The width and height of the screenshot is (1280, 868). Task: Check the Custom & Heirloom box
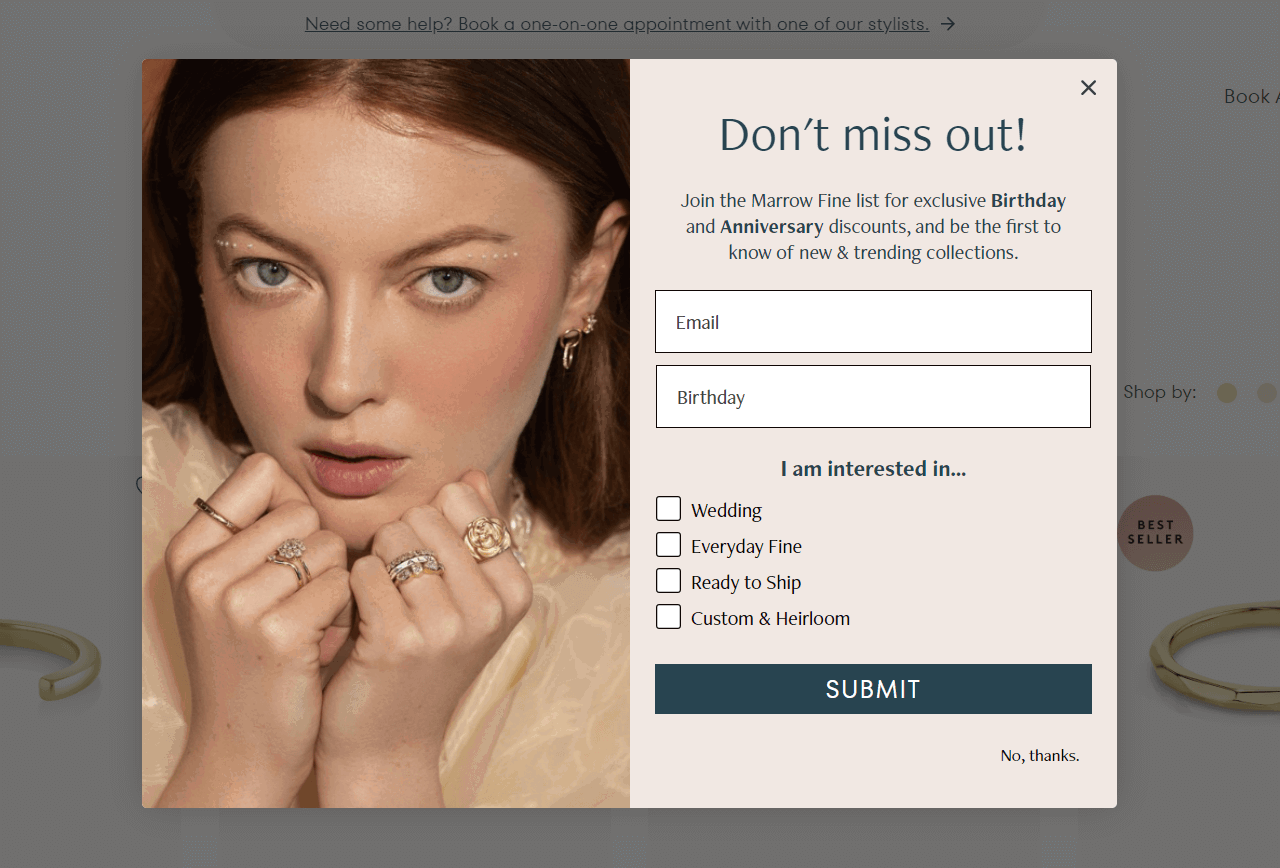(x=668, y=616)
